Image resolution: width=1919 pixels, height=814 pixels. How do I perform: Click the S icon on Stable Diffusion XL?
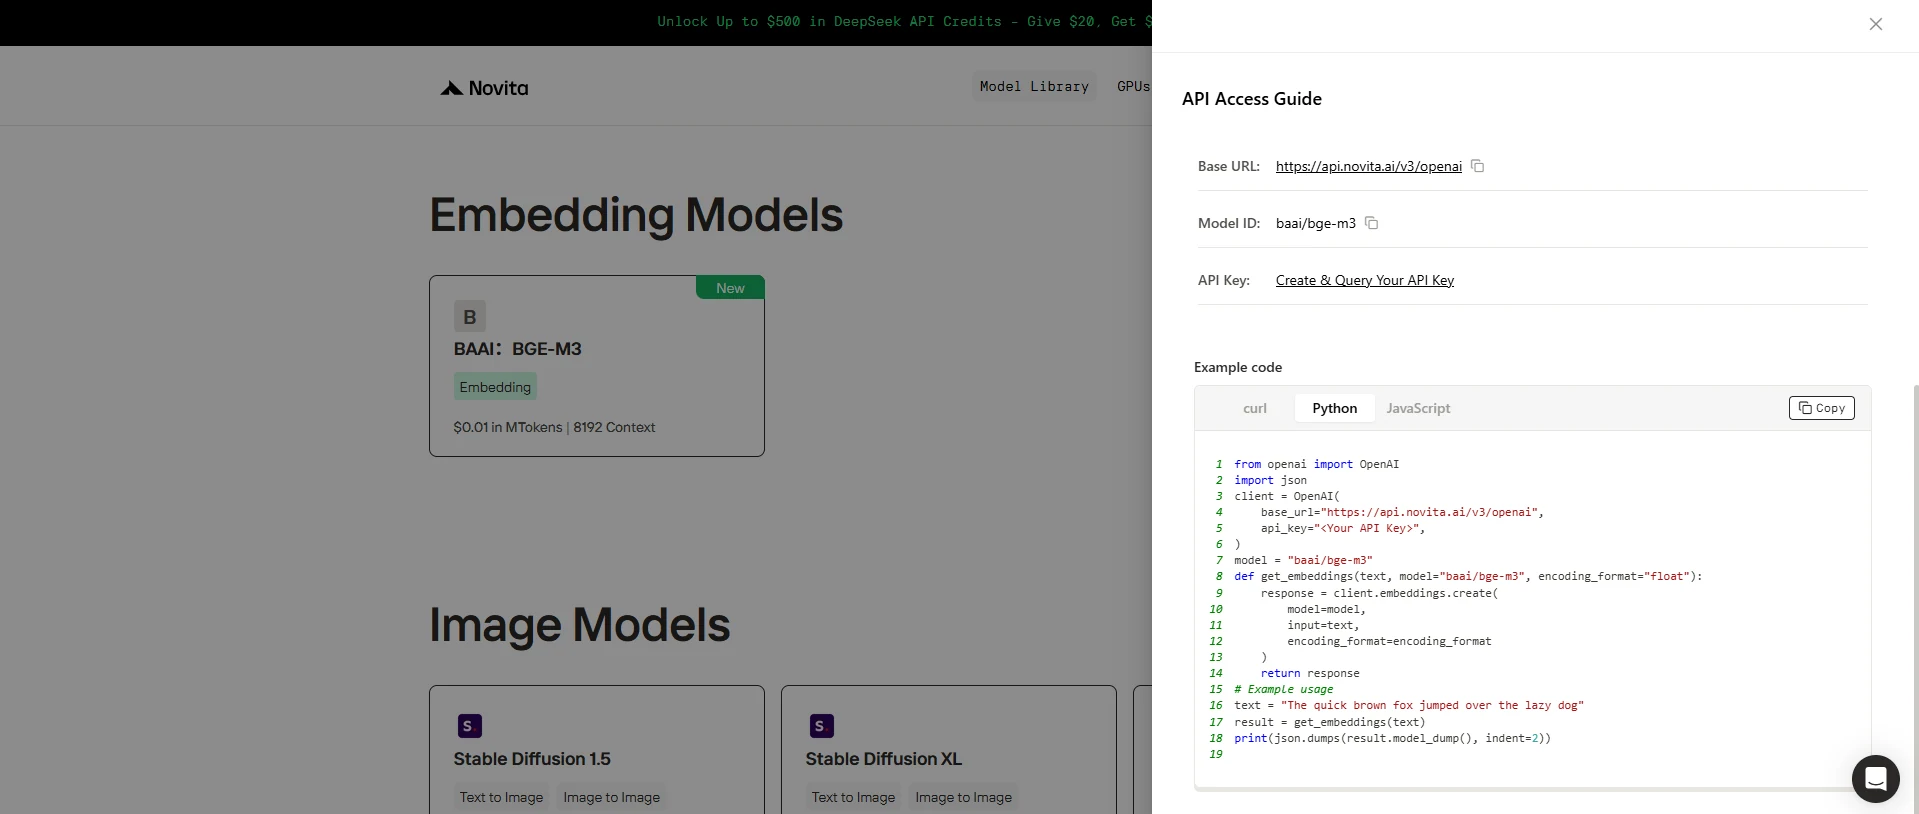pyautogui.click(x=821, y=726)
